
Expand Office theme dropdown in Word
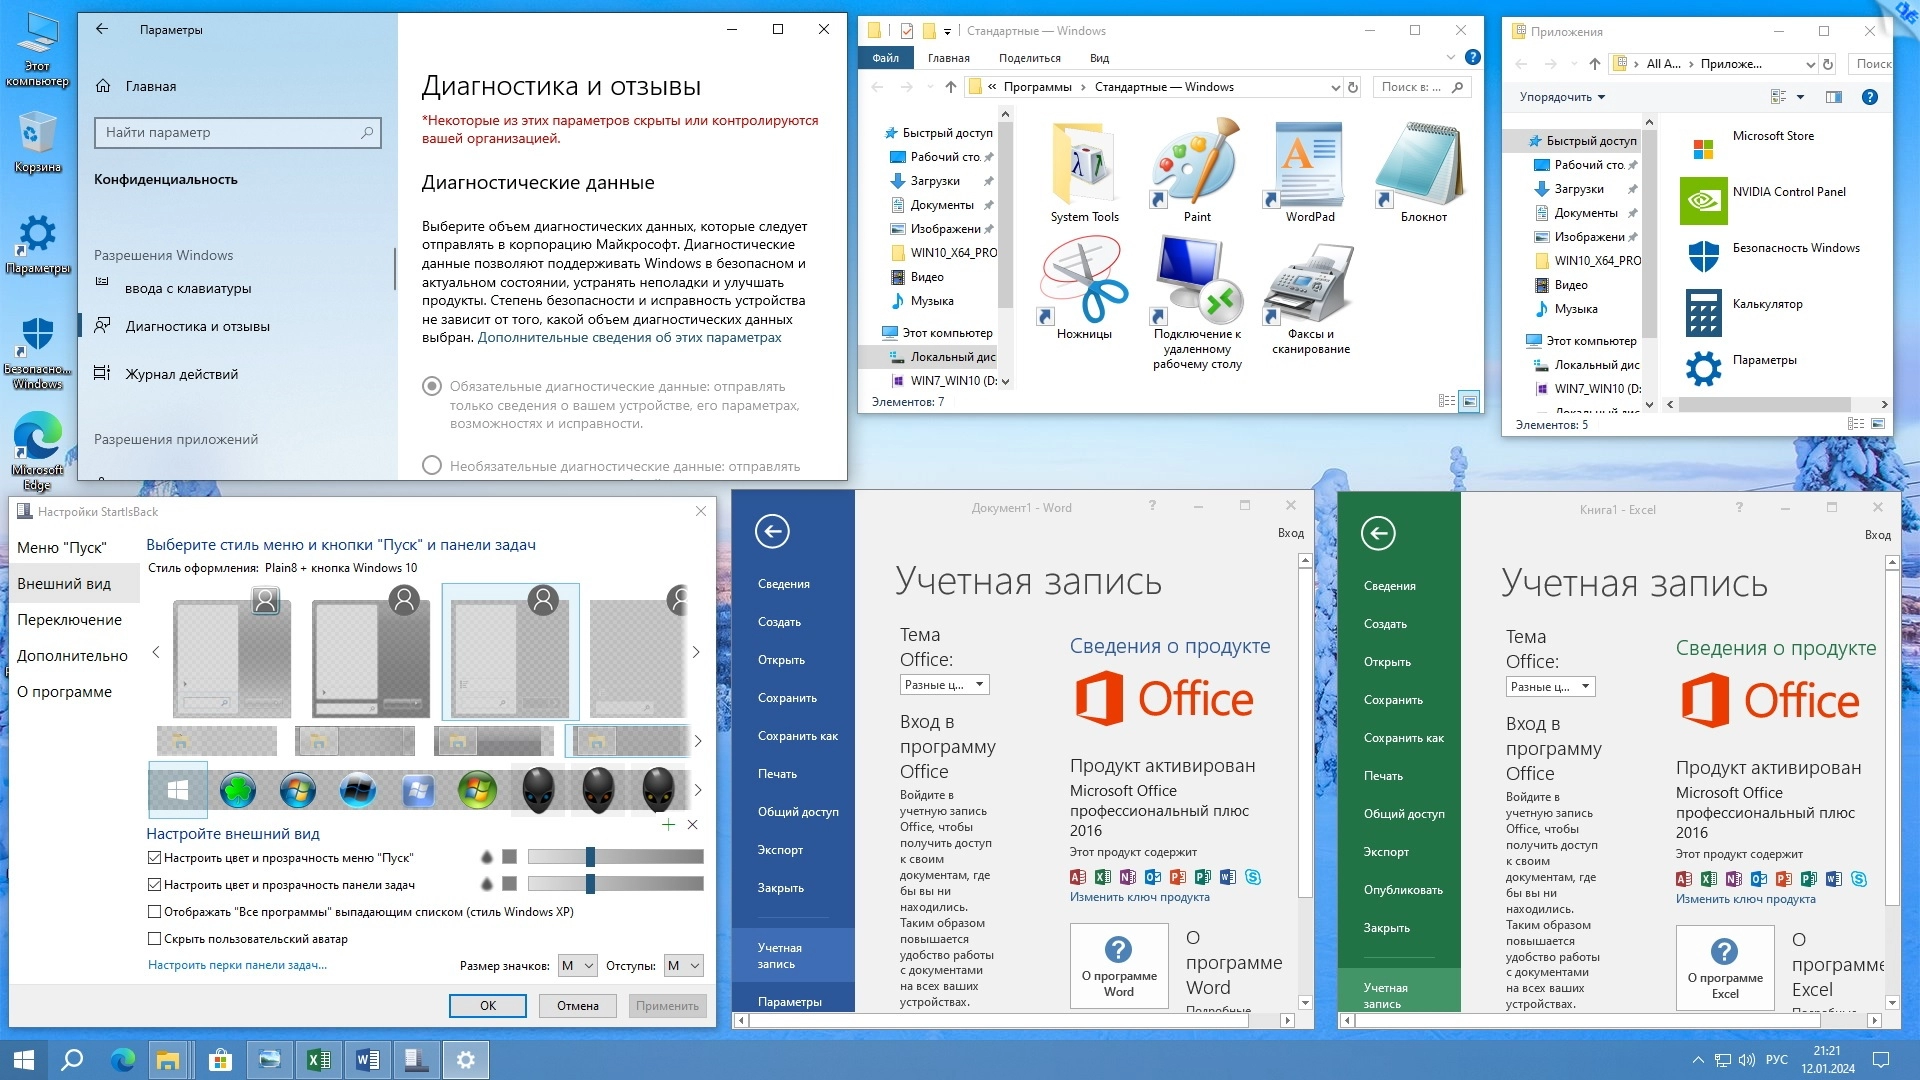tap(944, 685)
